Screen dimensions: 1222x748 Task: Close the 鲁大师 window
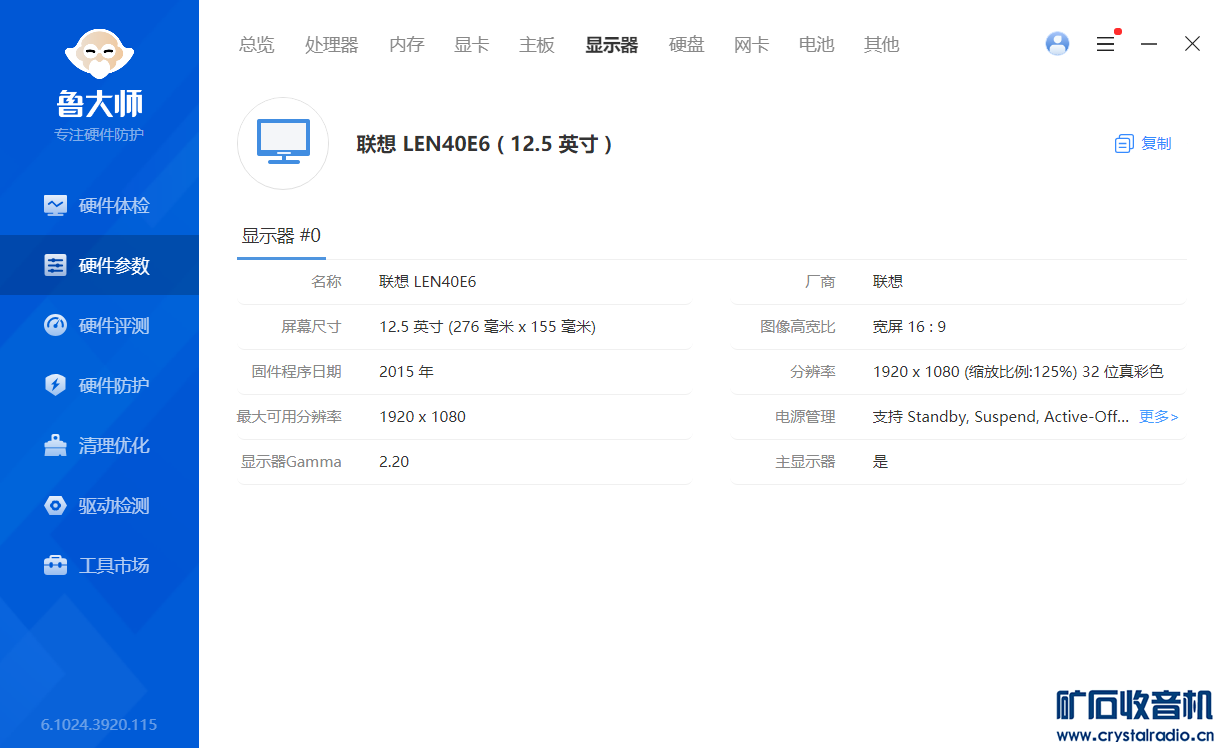click(x=1192, y=44)
